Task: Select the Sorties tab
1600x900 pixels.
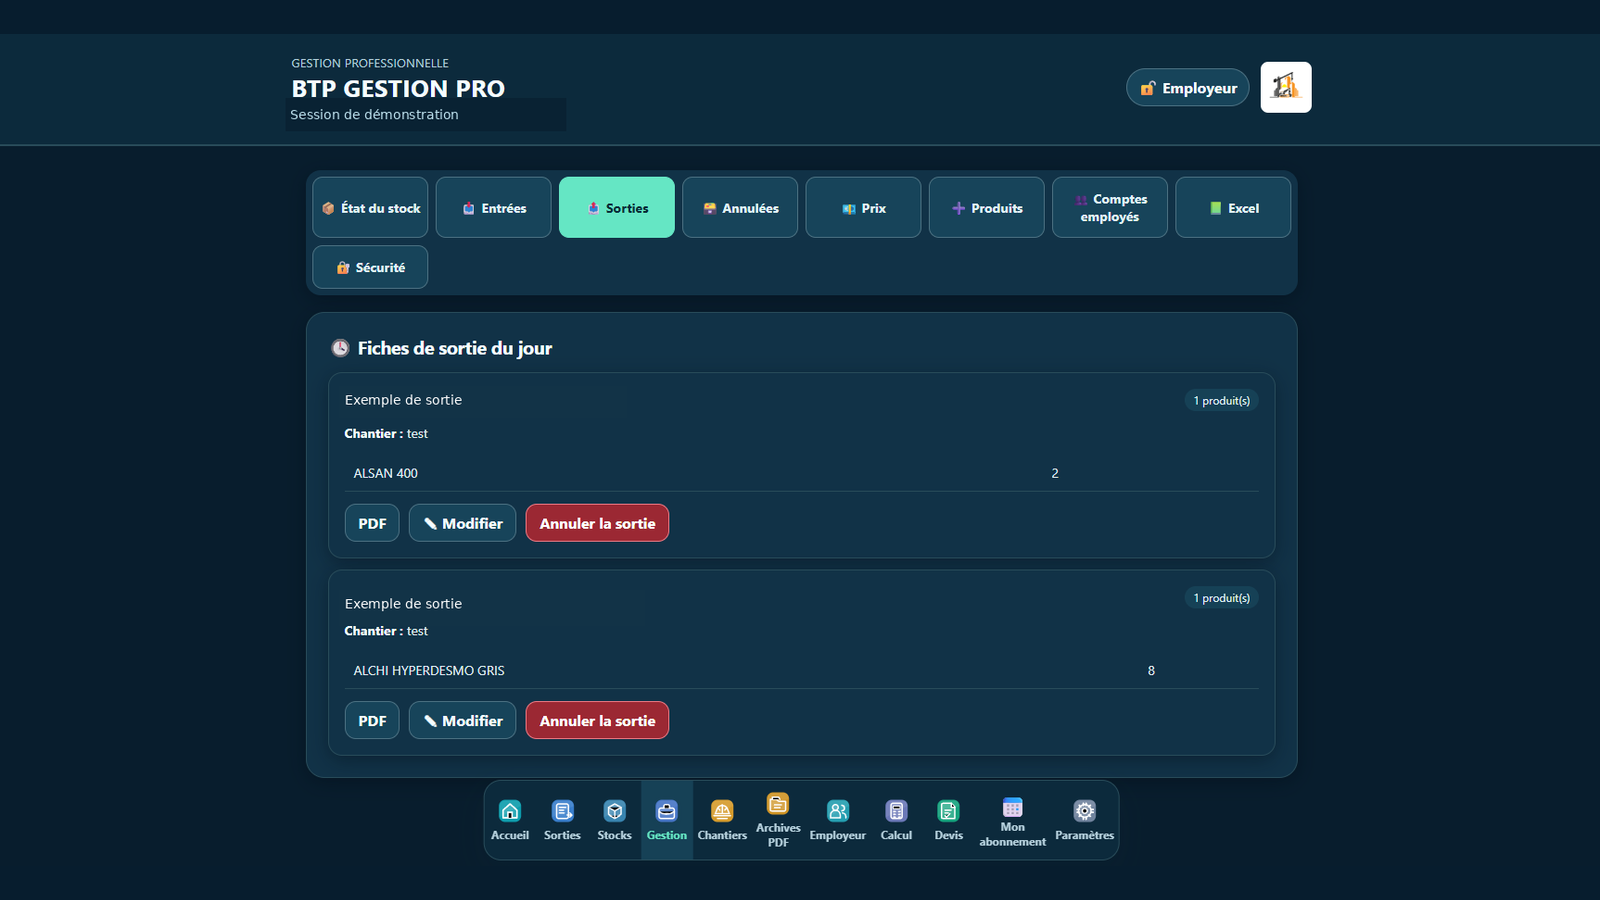Action: pos(617,207)
